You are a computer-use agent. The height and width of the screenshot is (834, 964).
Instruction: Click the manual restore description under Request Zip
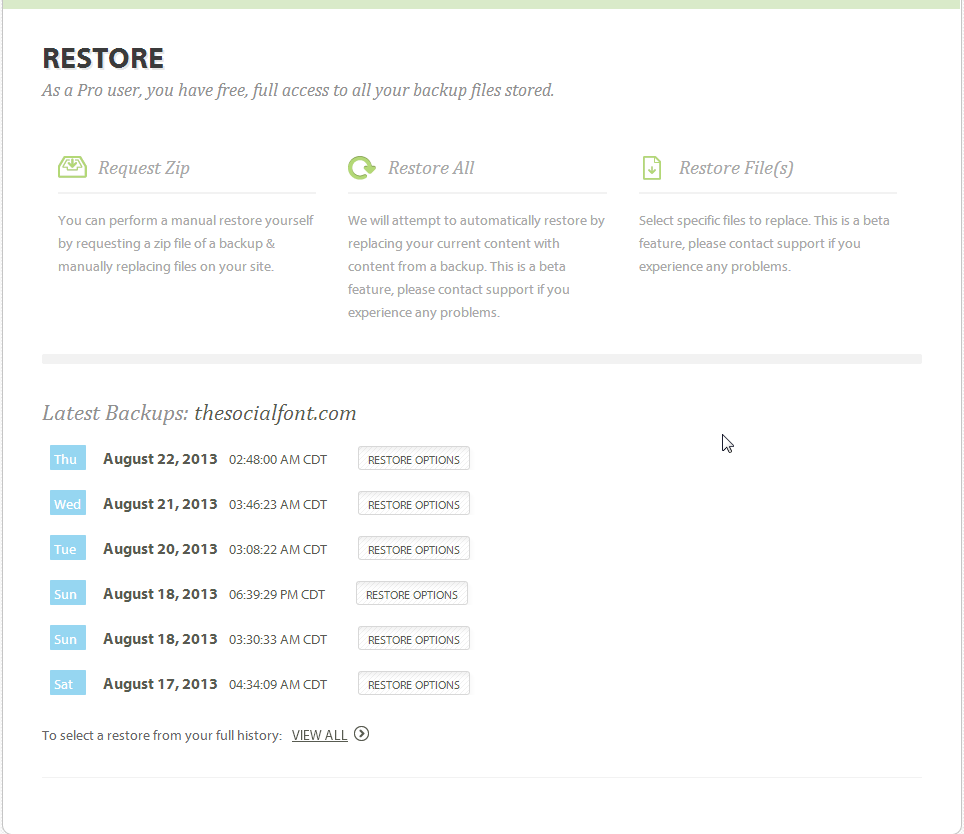186,243
